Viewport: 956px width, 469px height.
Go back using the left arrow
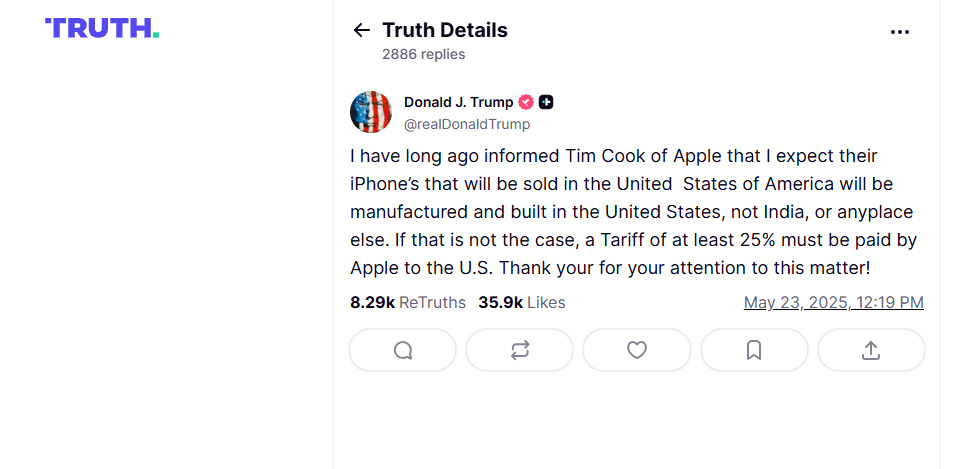(362, 30)
